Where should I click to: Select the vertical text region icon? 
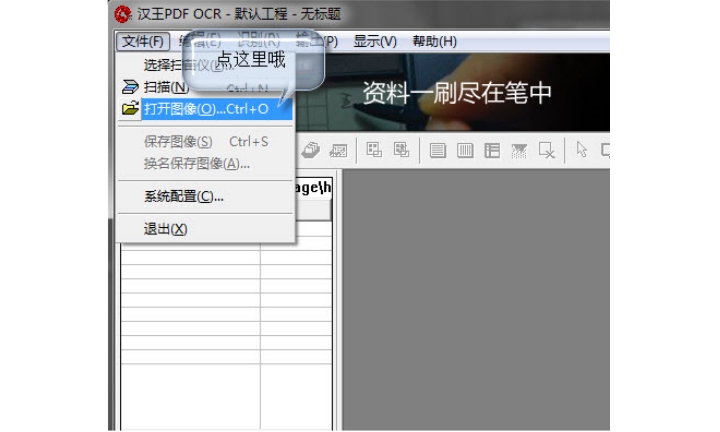(x=465, y=150)
